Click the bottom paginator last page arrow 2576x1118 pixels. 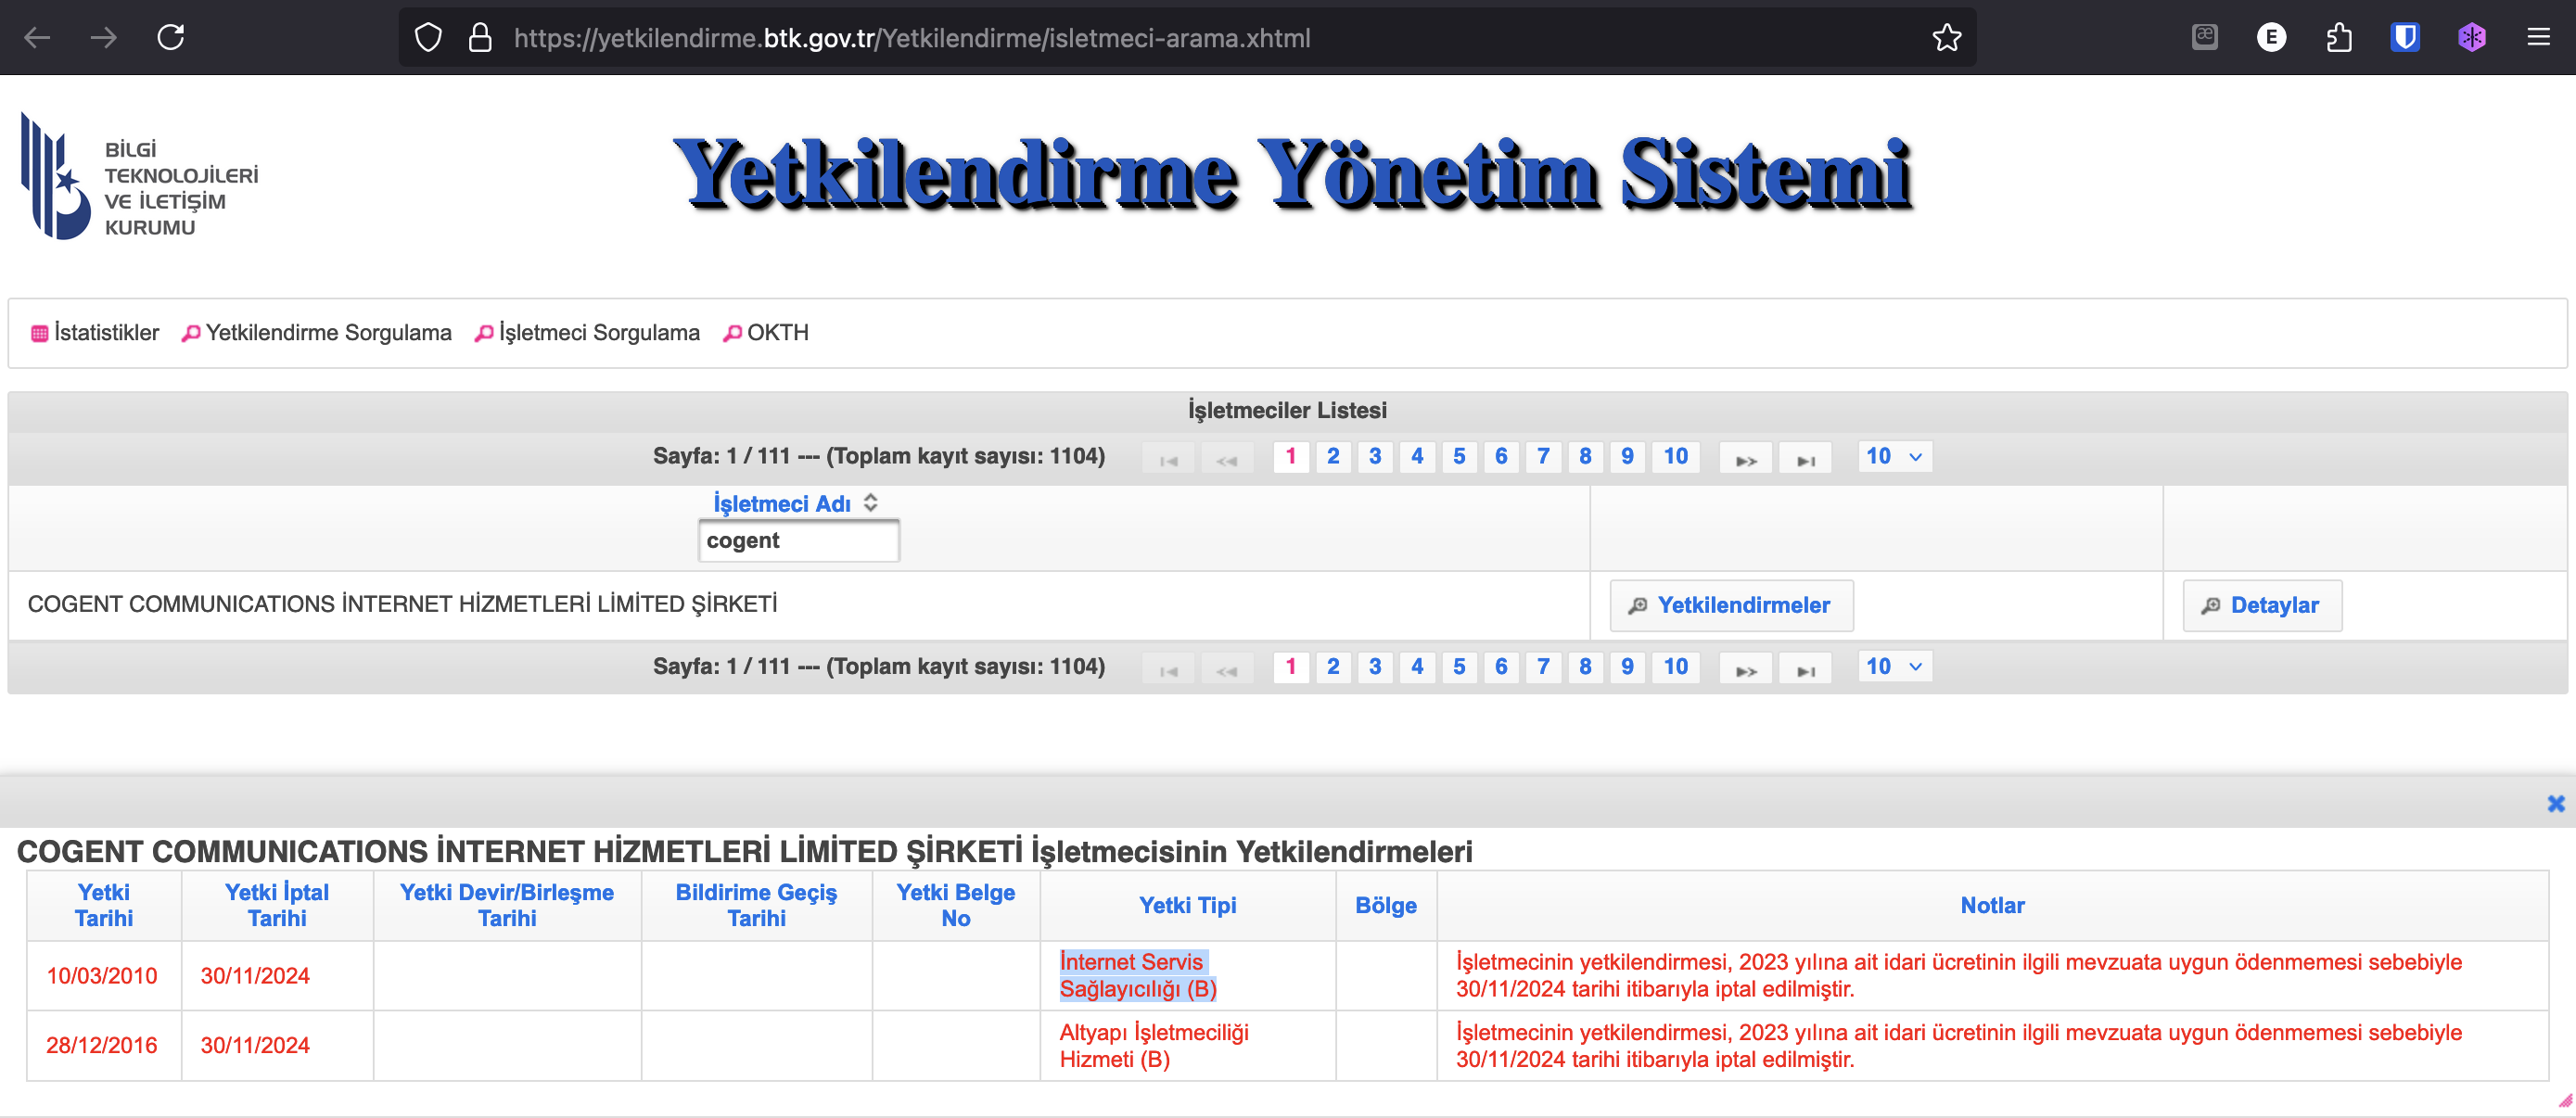(x=1805, y=667)
